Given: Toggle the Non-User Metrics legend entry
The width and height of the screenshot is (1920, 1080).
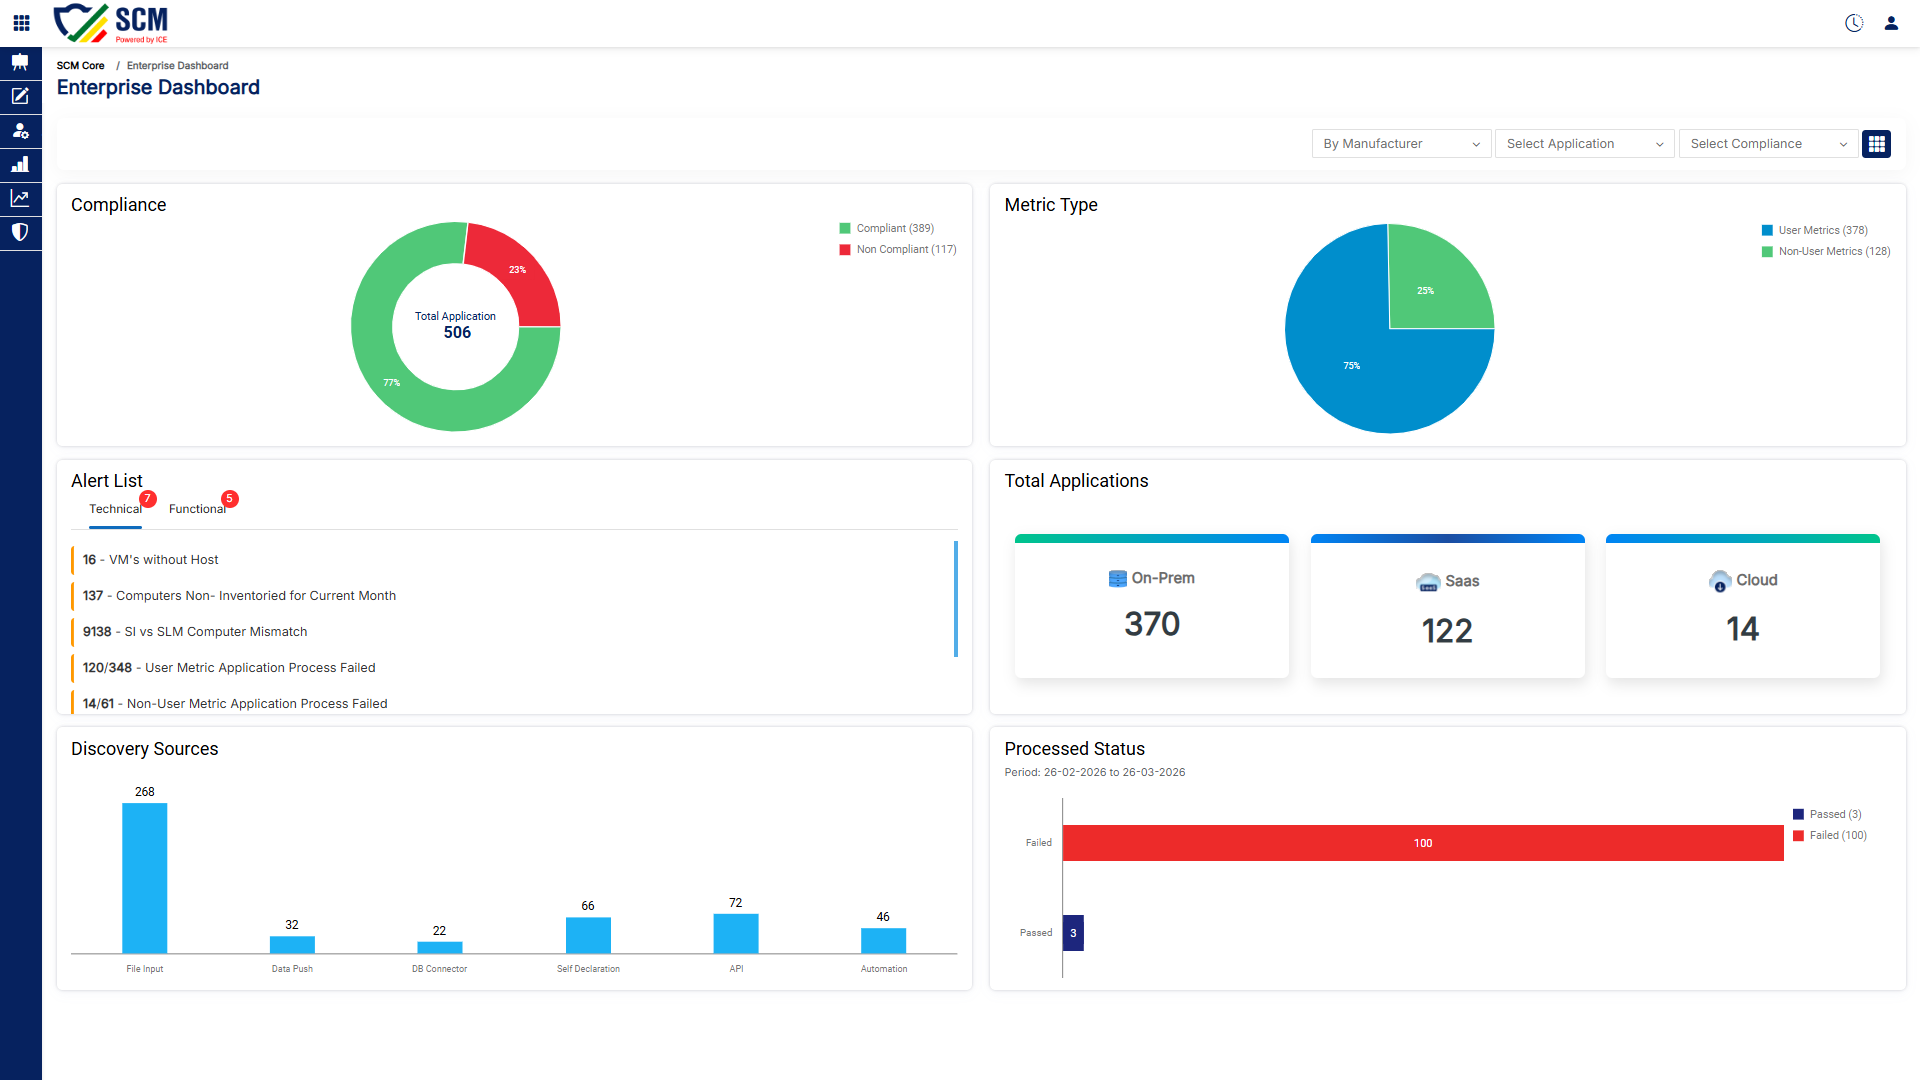Looking at the screenshot, I should coord(1826,251).
